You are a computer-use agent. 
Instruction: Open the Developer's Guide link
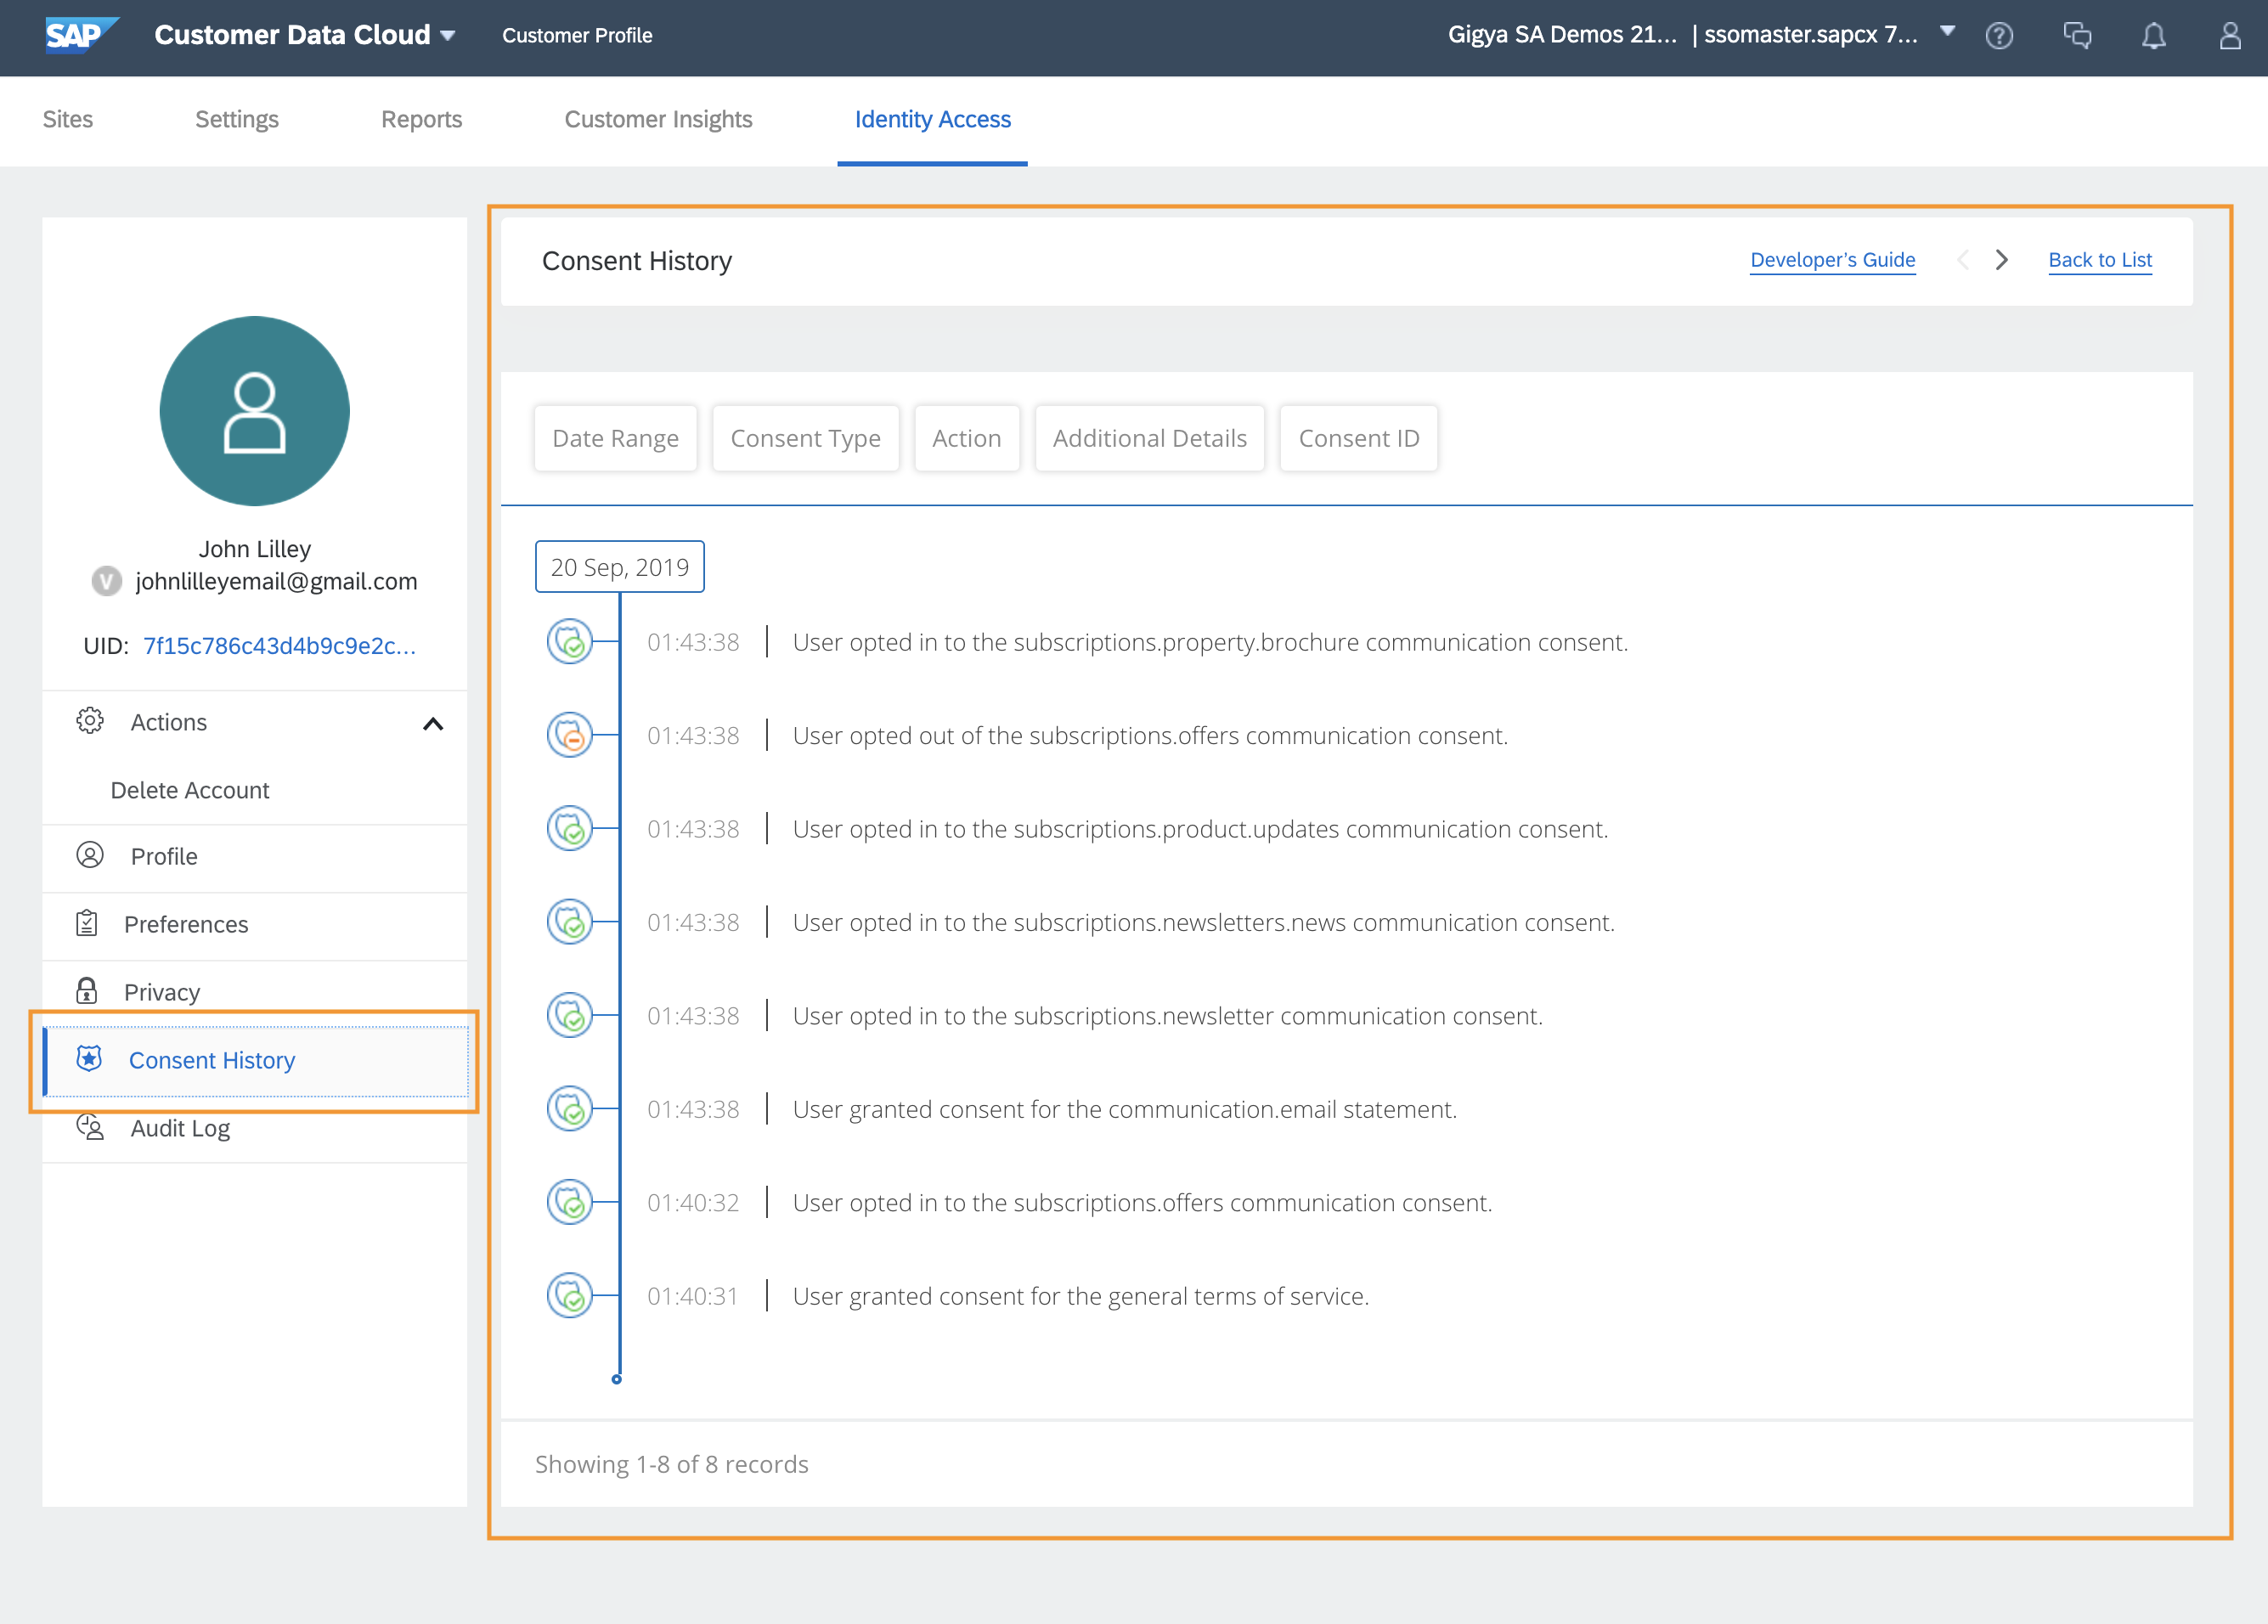point(1832,260)
